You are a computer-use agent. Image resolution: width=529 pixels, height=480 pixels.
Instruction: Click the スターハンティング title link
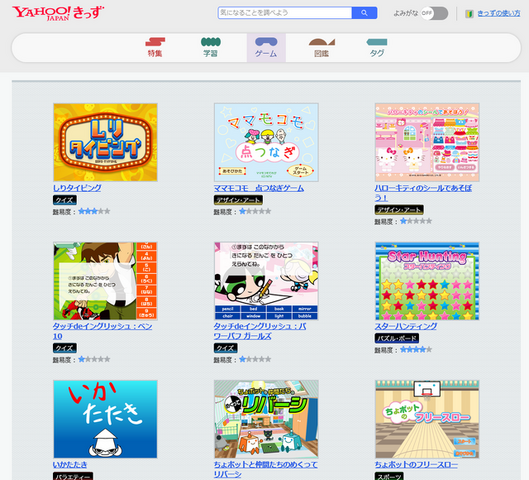pyautogui.click(x=406, y=326)
